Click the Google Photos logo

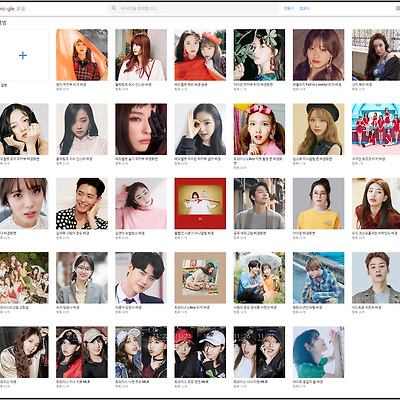[12, 9]
